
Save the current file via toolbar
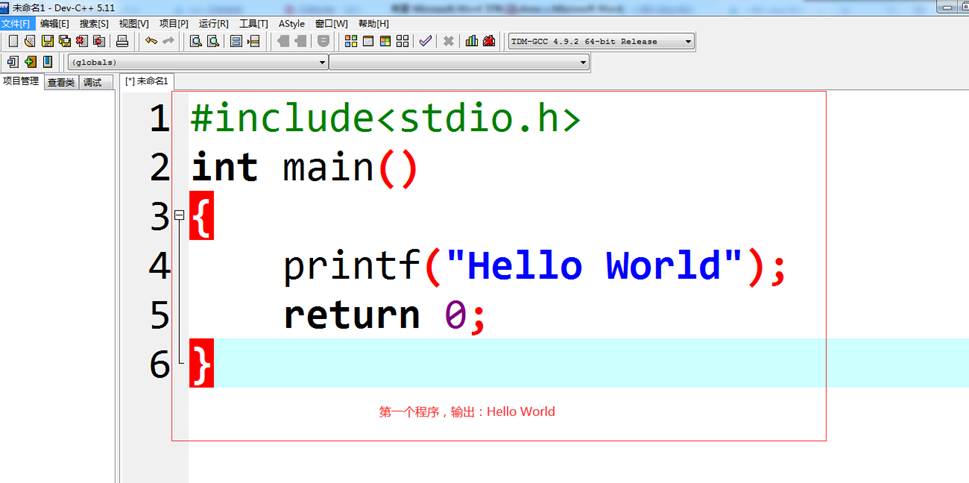pyautogui.click(x=47, y=41)
